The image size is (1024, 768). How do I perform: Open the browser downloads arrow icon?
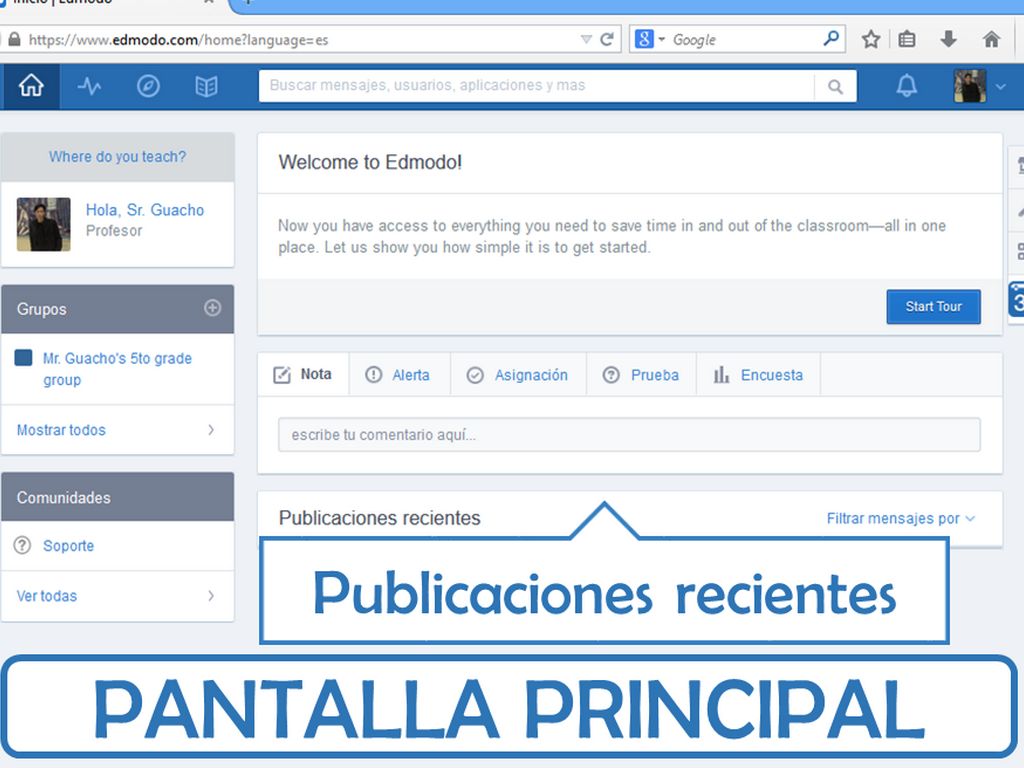click(948, 39)
